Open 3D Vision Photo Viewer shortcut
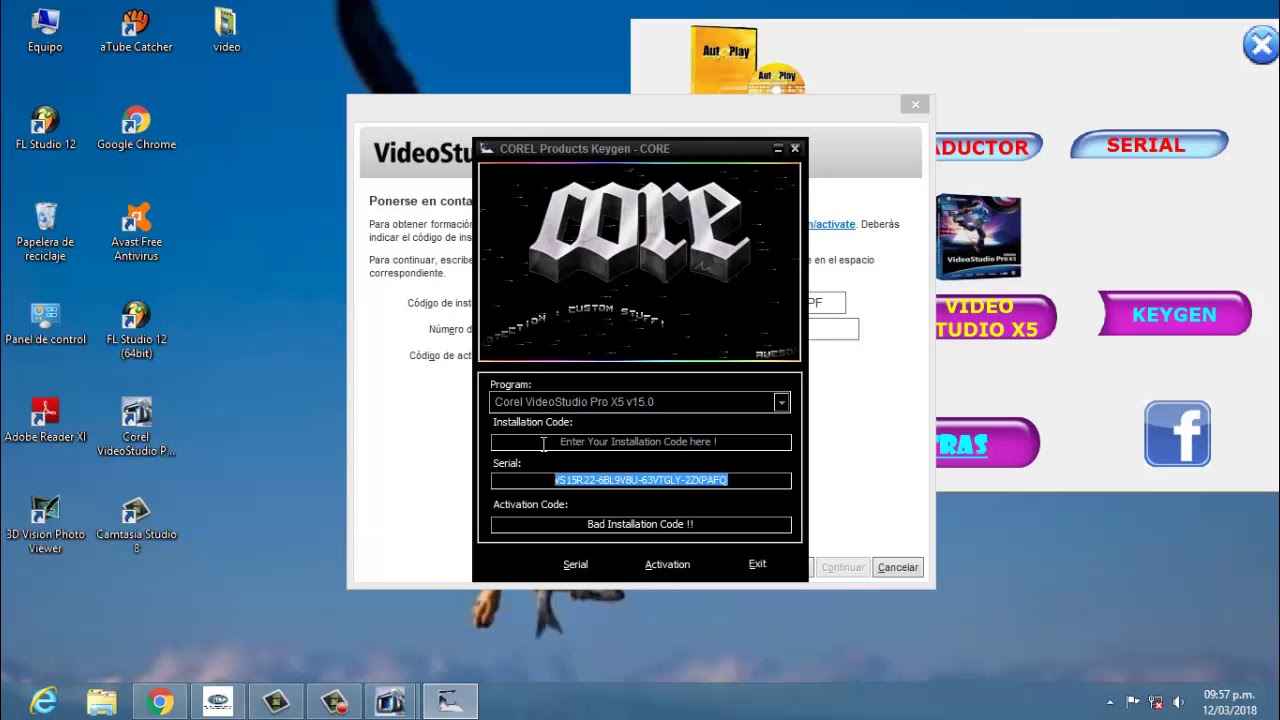Screen dimensions: 1280x720 pyautogui.click(x=45, y=525)
